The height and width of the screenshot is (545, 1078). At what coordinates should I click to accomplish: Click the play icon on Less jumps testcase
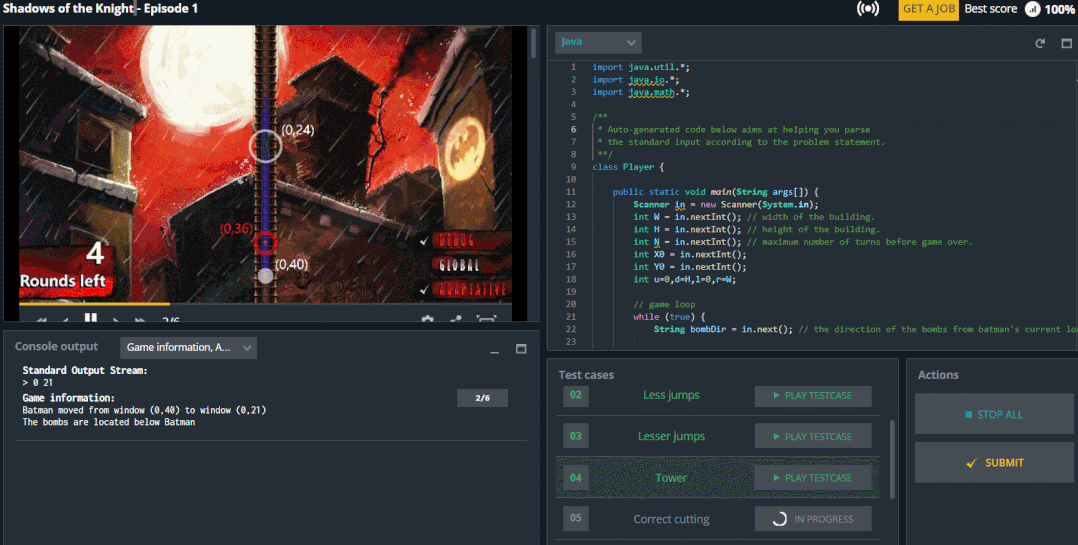(x=776, y=395)
